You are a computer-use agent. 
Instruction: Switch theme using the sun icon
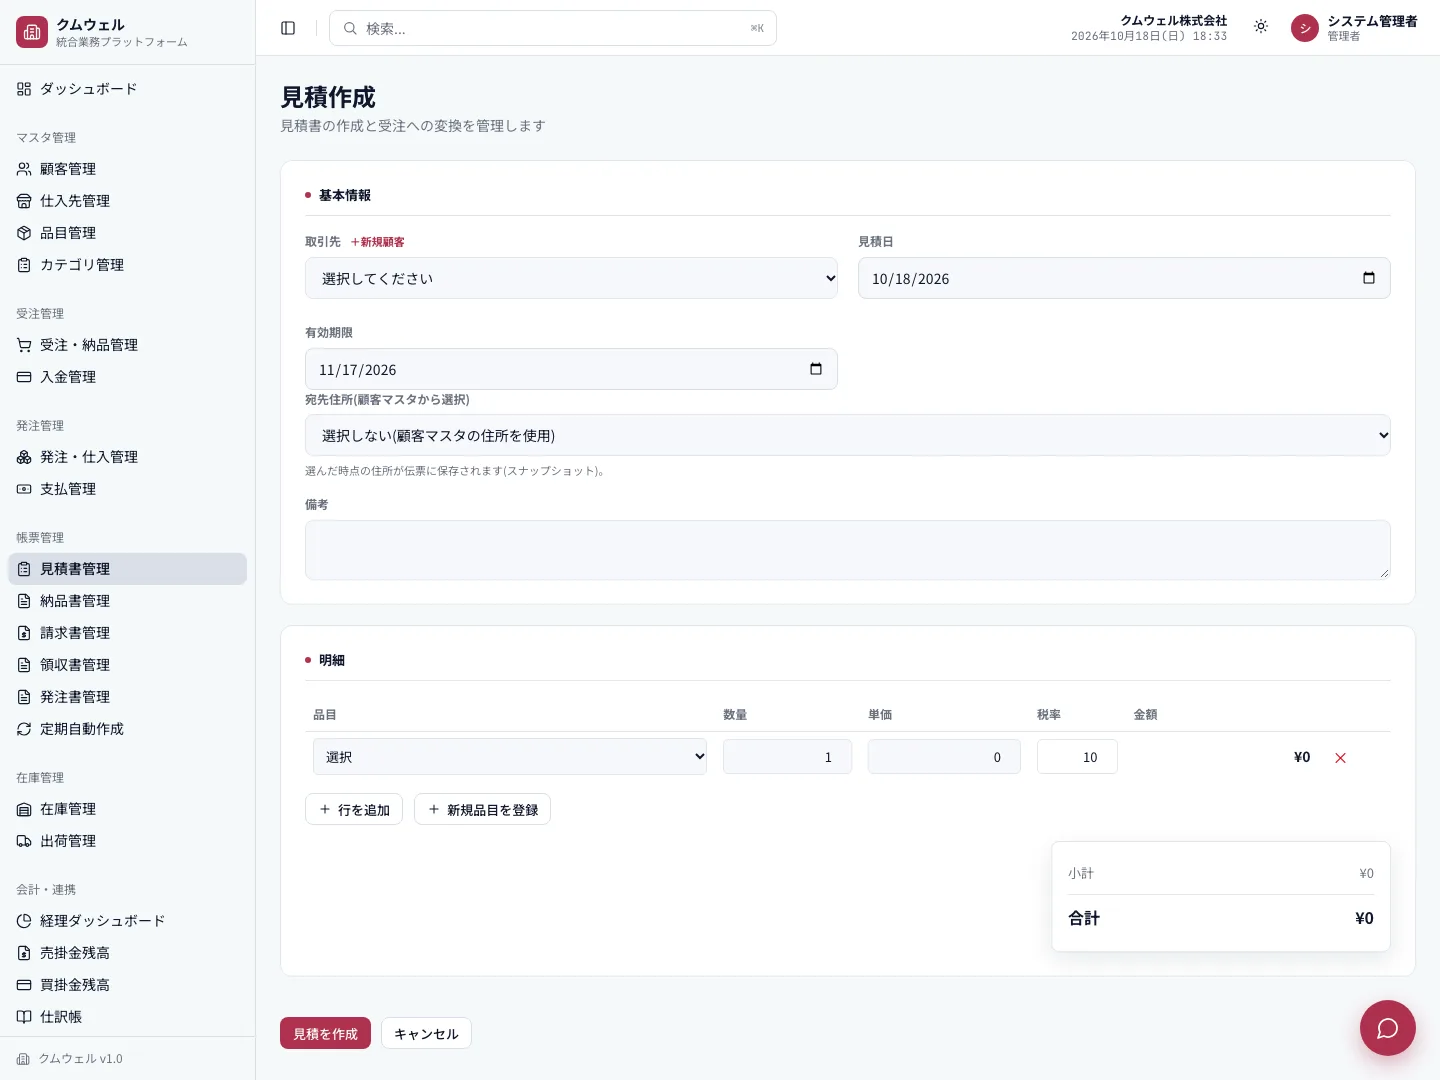[1261, 27]
